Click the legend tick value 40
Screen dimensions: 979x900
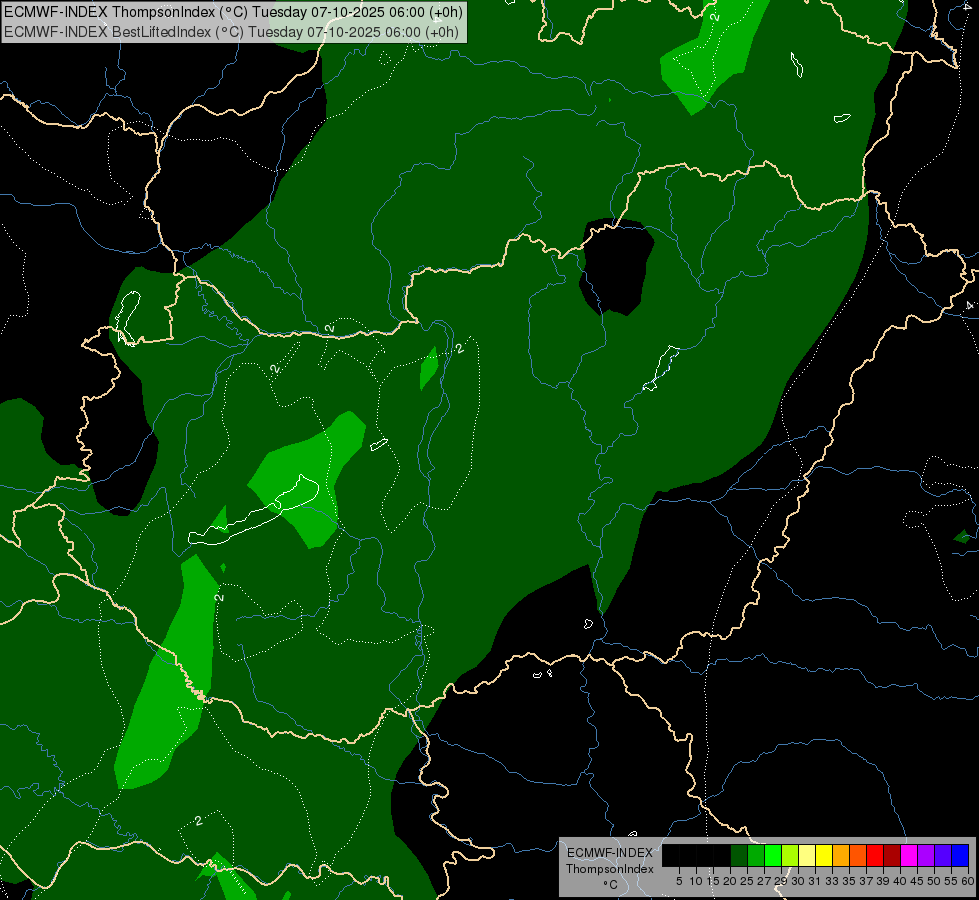pos(900,881)
